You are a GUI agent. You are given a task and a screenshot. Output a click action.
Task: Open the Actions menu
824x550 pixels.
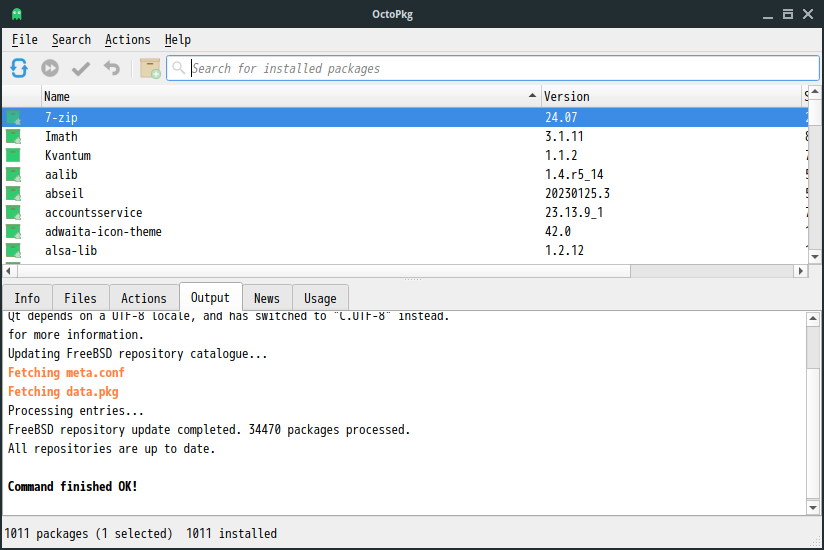(x=127, y=40)
